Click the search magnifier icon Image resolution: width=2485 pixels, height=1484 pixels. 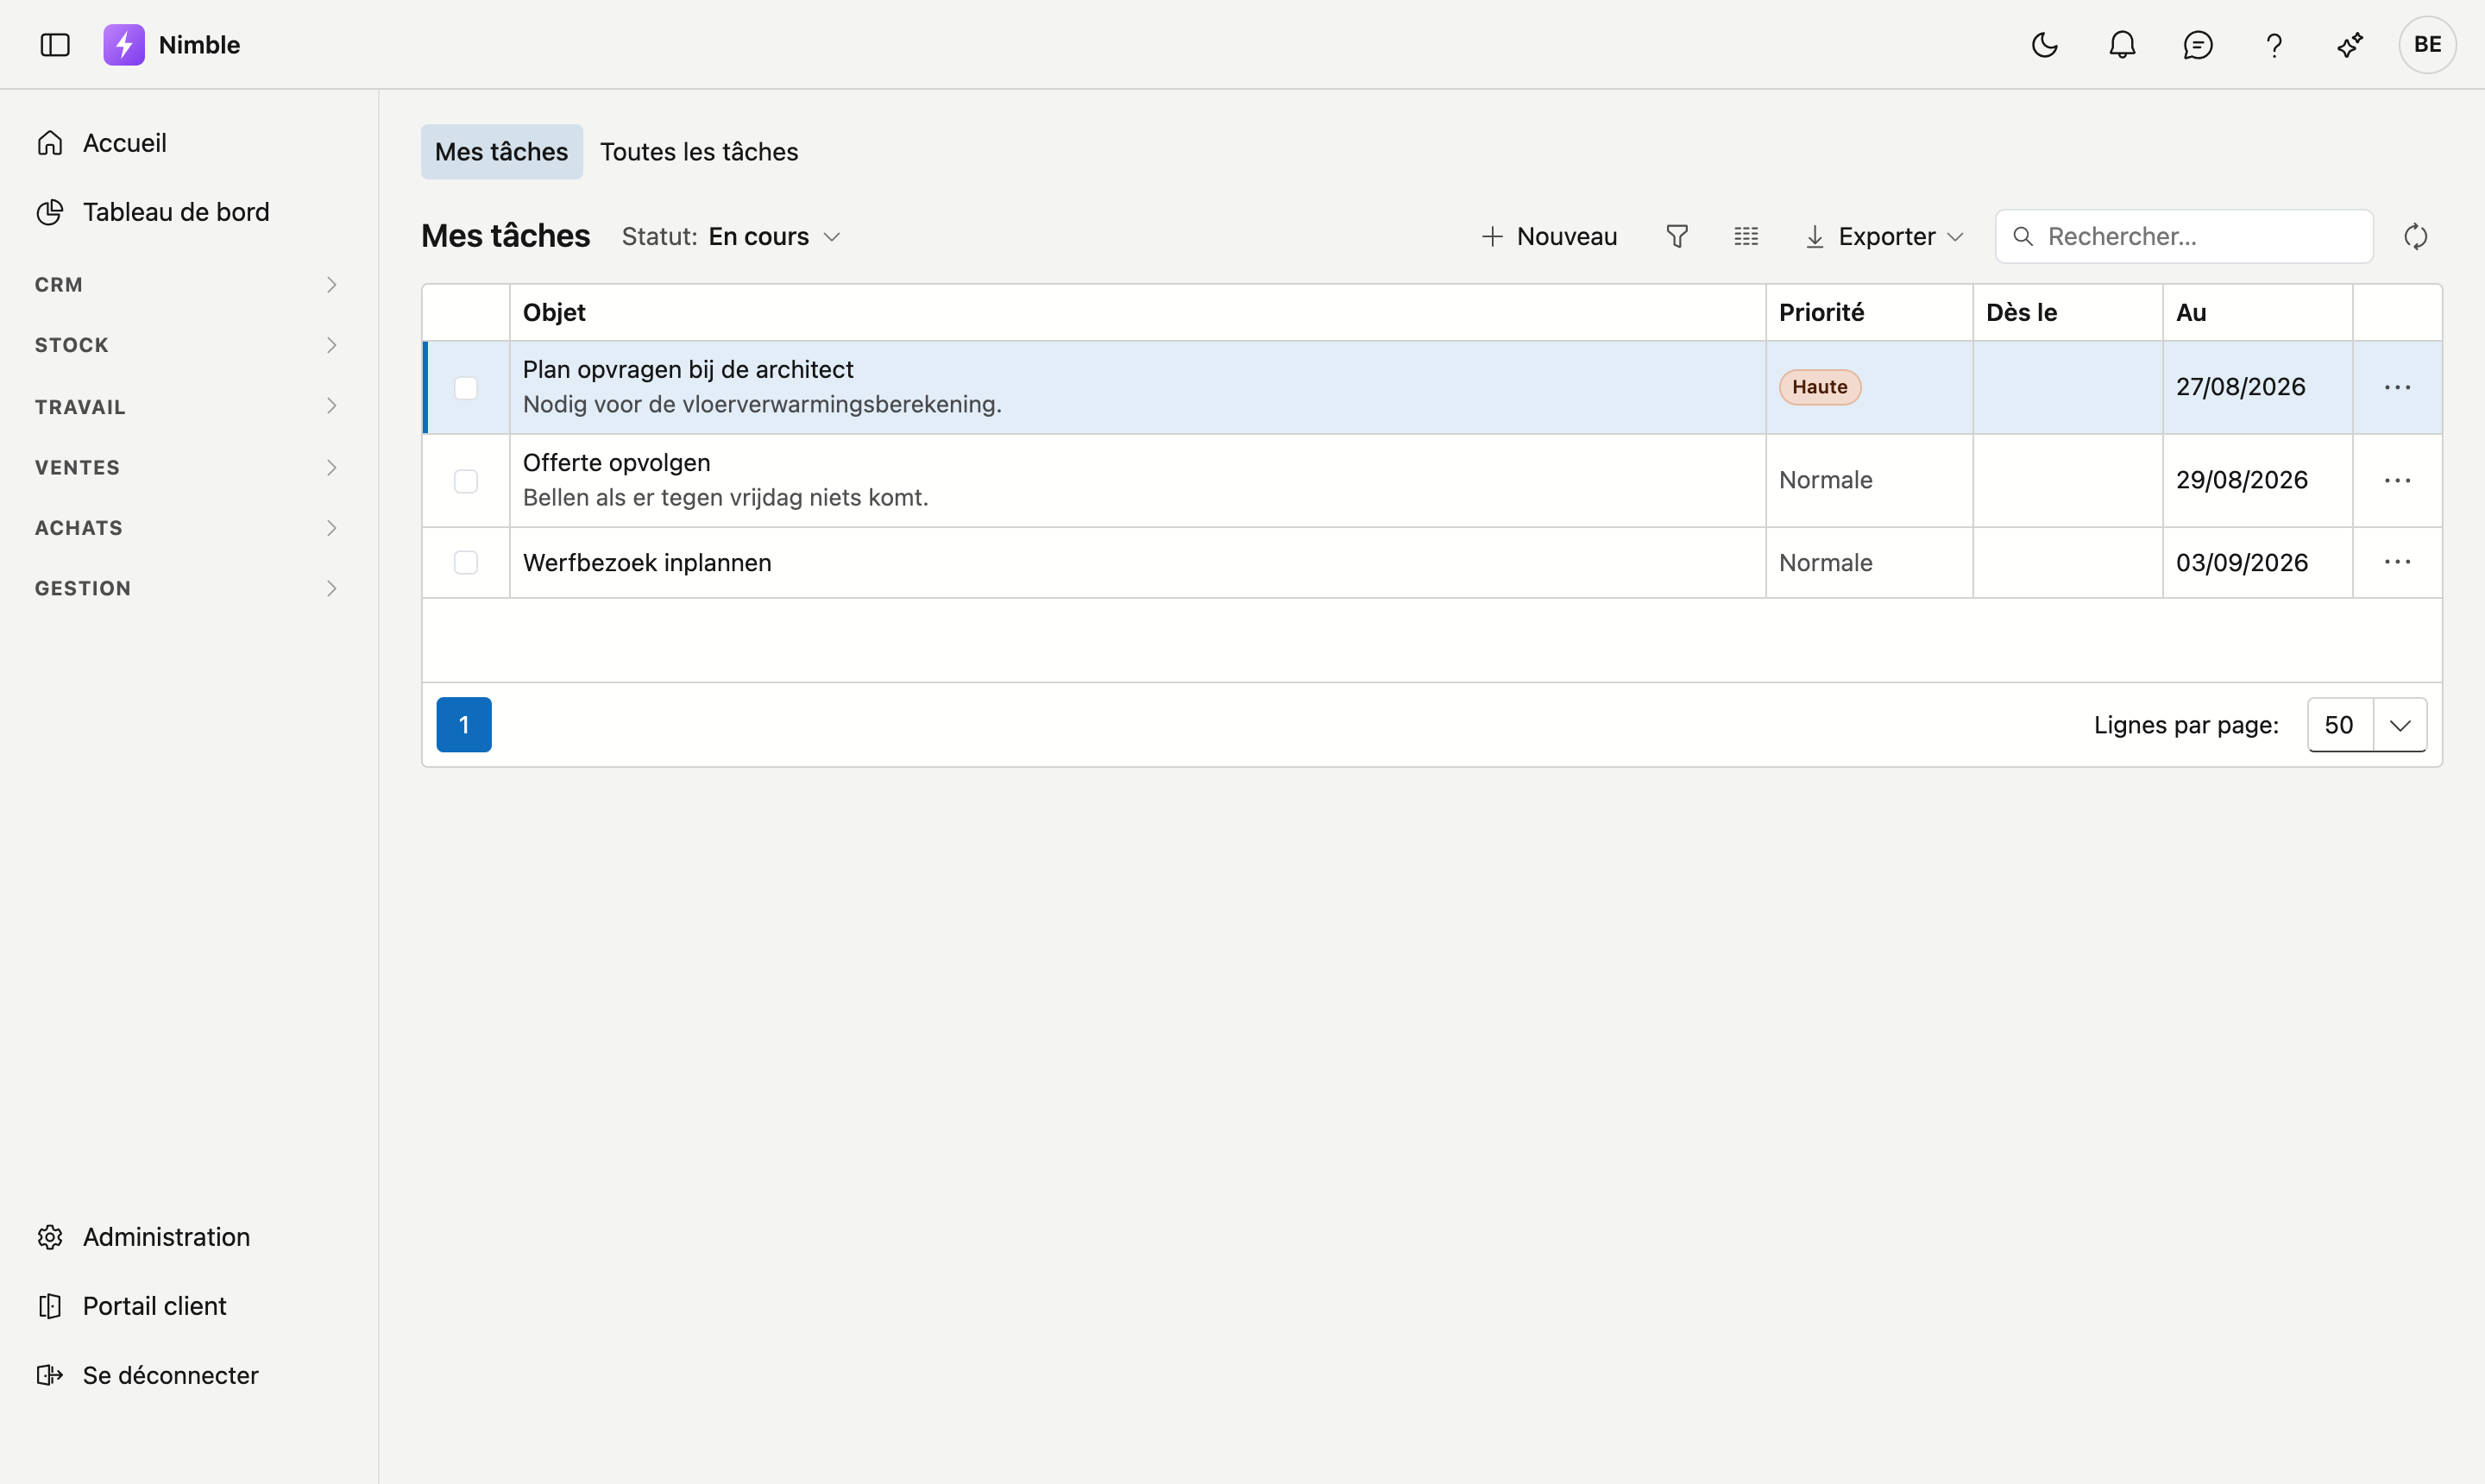click(2022, 237)
